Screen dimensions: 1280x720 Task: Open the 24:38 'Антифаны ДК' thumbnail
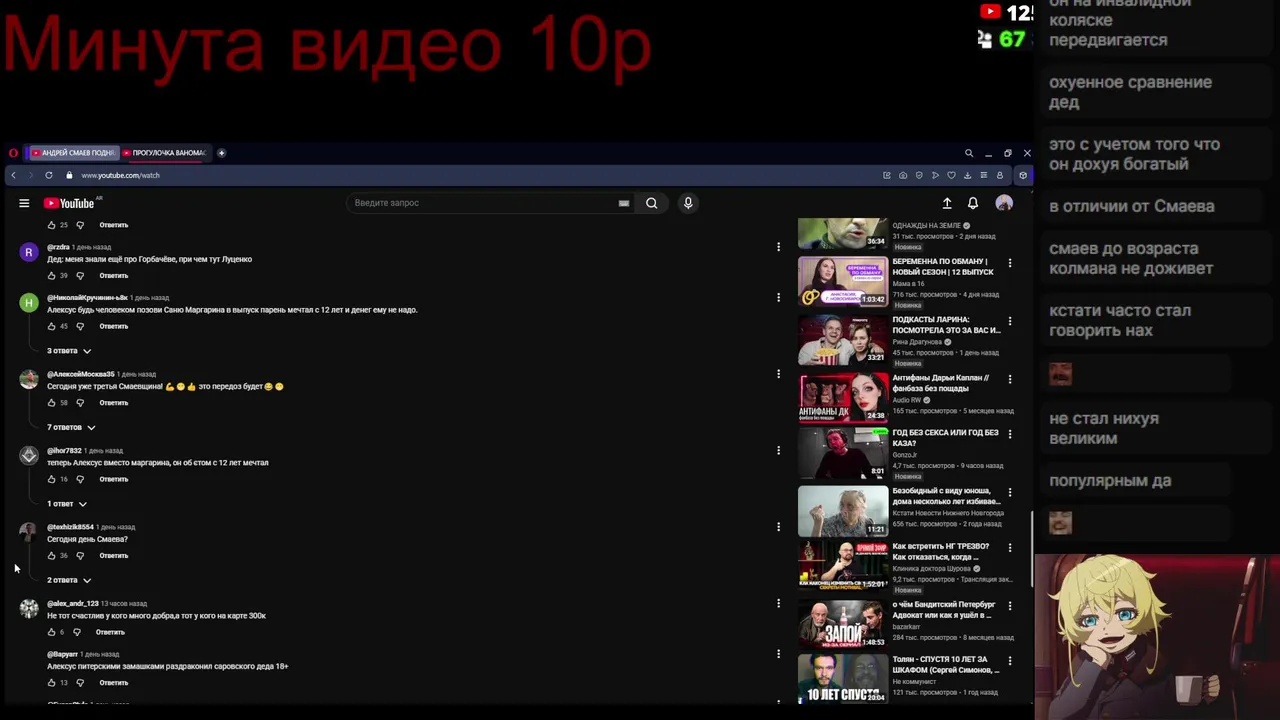click(843, 397)
